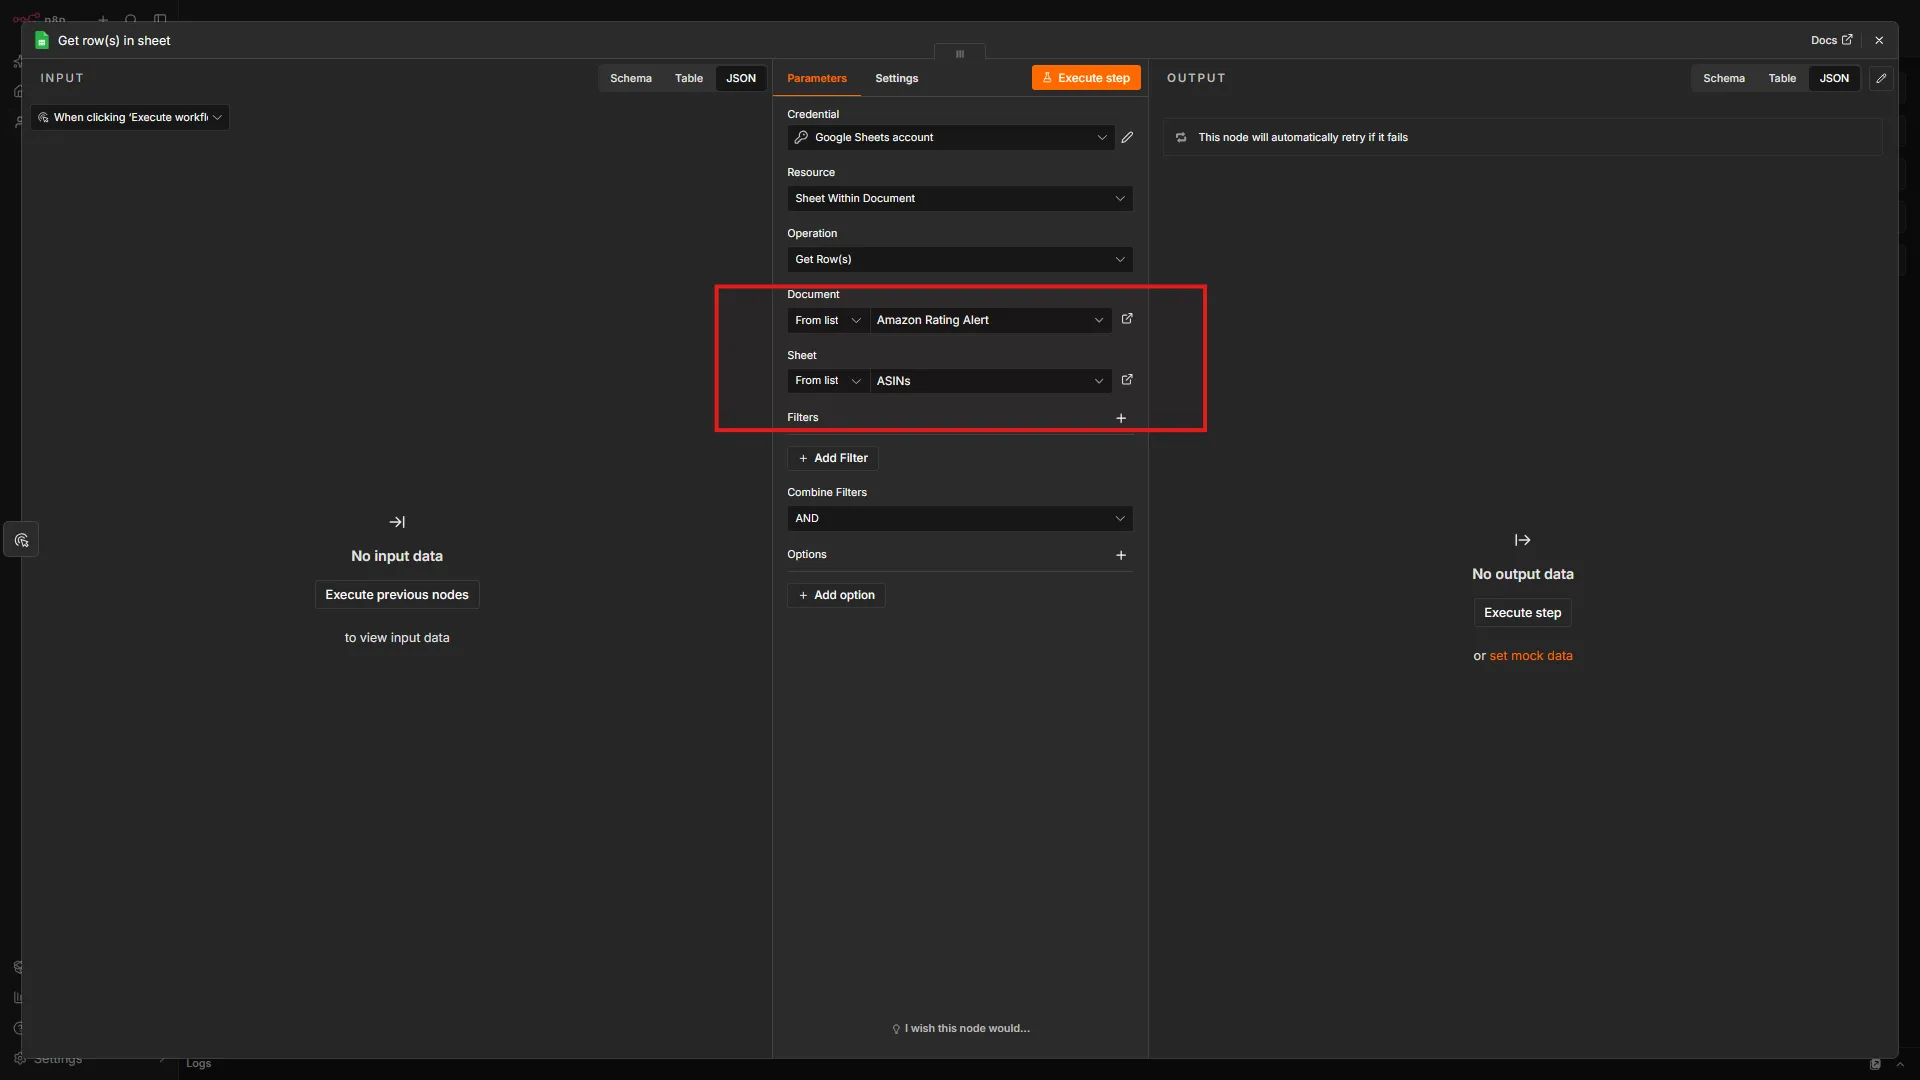Open the Operation dropdown Get Row(s)
Image resolution: width=1920 pixels, height=1080 pixels.
click(960, 260)
